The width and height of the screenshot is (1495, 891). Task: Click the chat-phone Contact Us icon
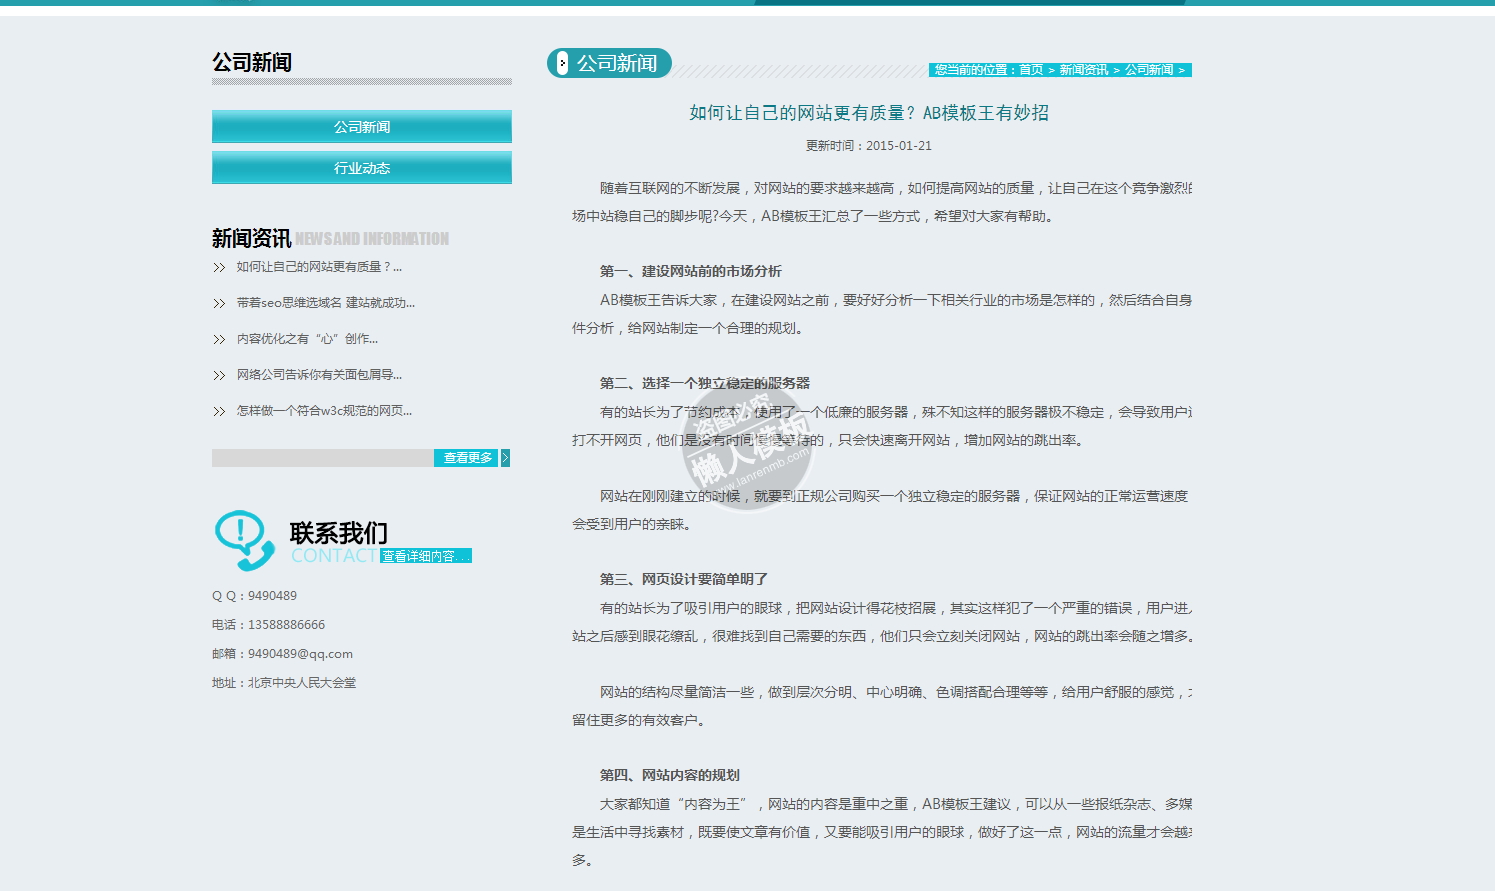click(x=244, y=540)
